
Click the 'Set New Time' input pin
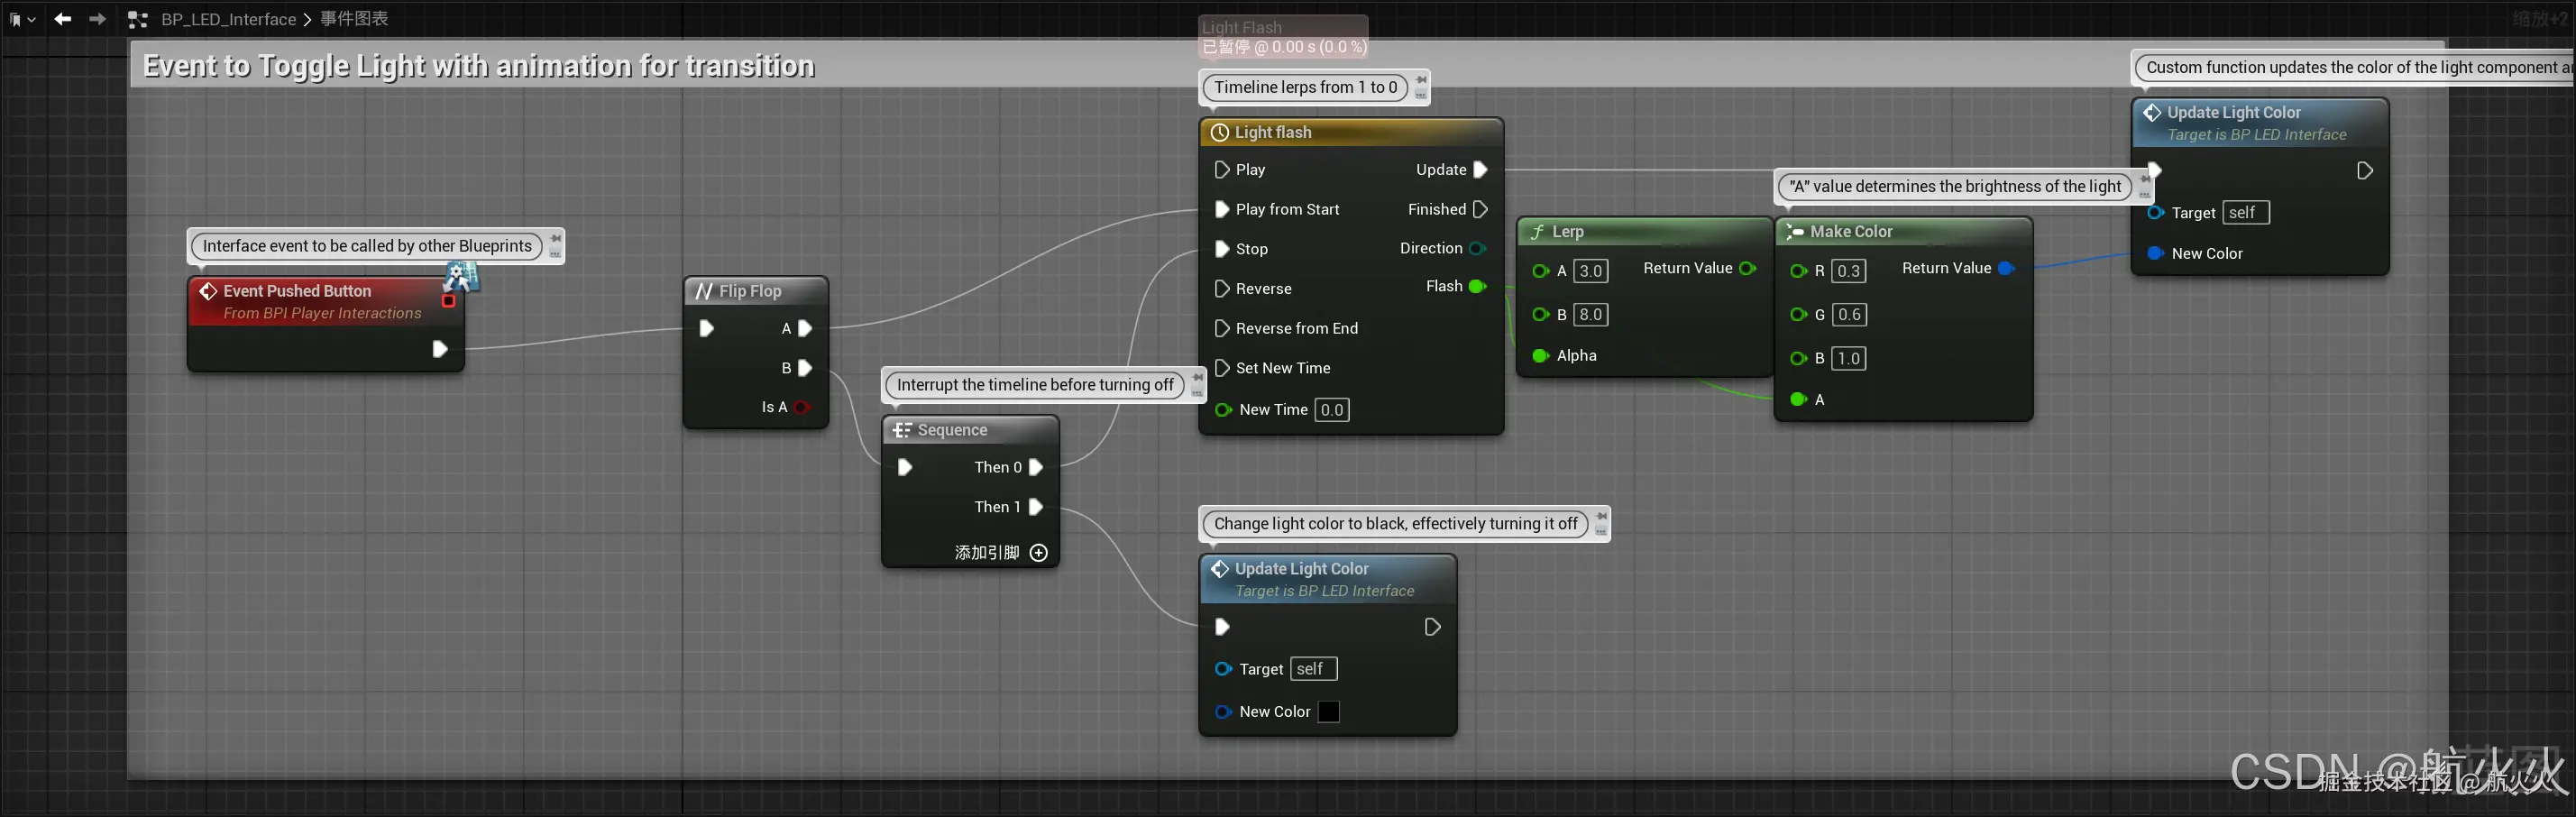coord(1221,368)
